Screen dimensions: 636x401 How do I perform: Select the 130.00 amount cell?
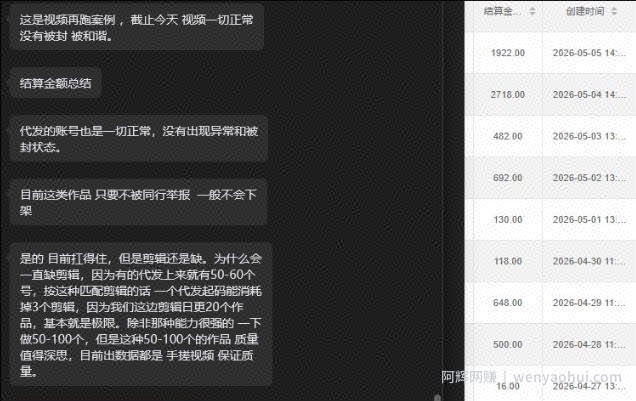pyautogui.click(x=508, y=220)
